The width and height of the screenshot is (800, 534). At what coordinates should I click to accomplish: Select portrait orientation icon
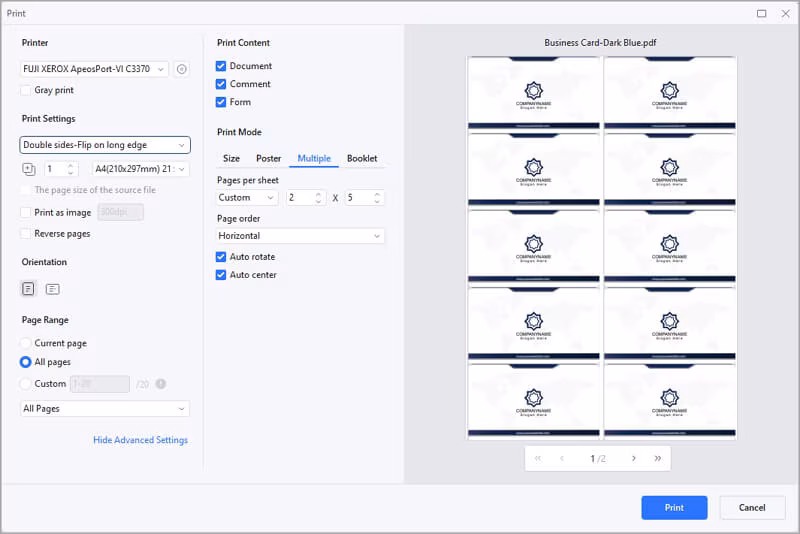28,289
